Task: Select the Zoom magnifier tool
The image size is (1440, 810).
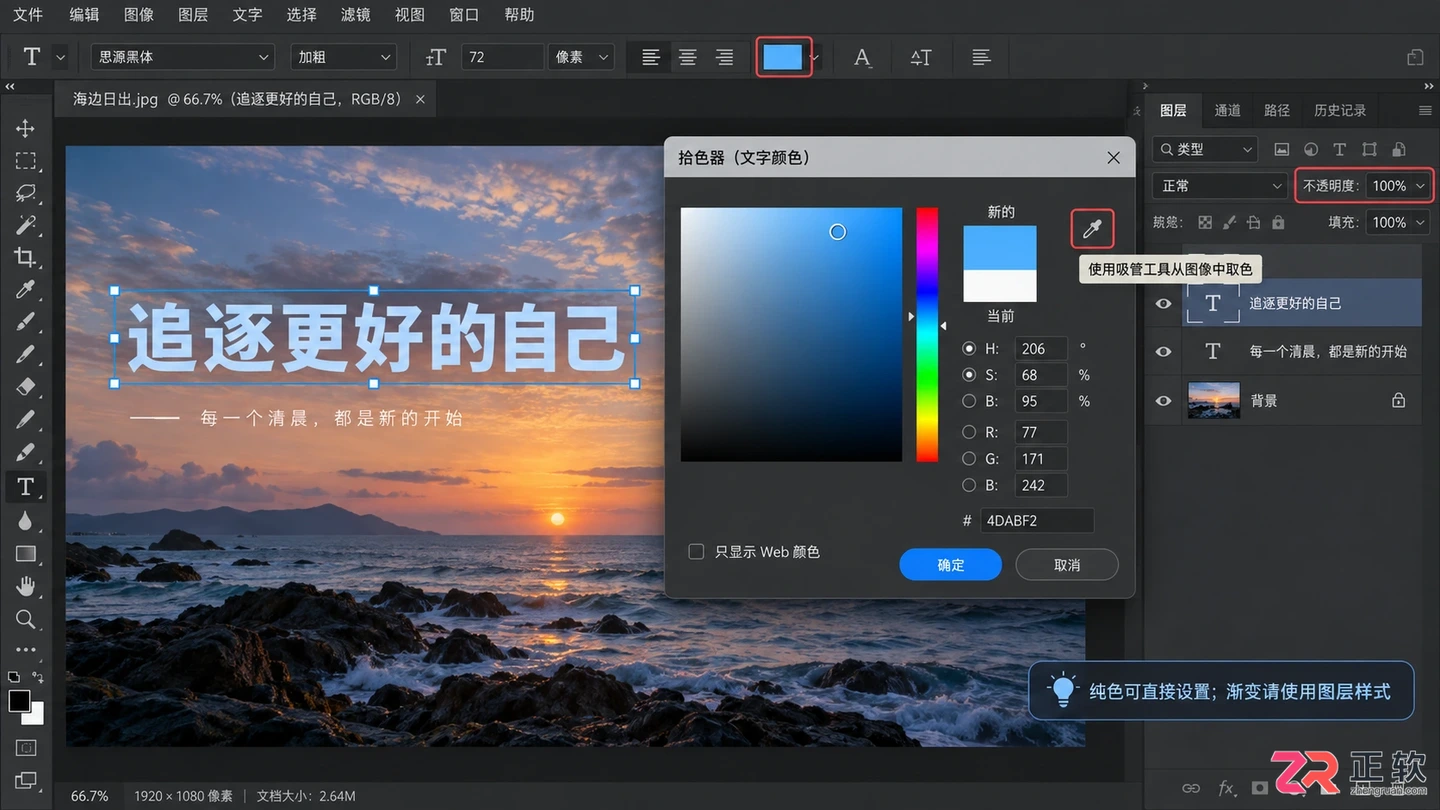Action: (x=26, y=619)
